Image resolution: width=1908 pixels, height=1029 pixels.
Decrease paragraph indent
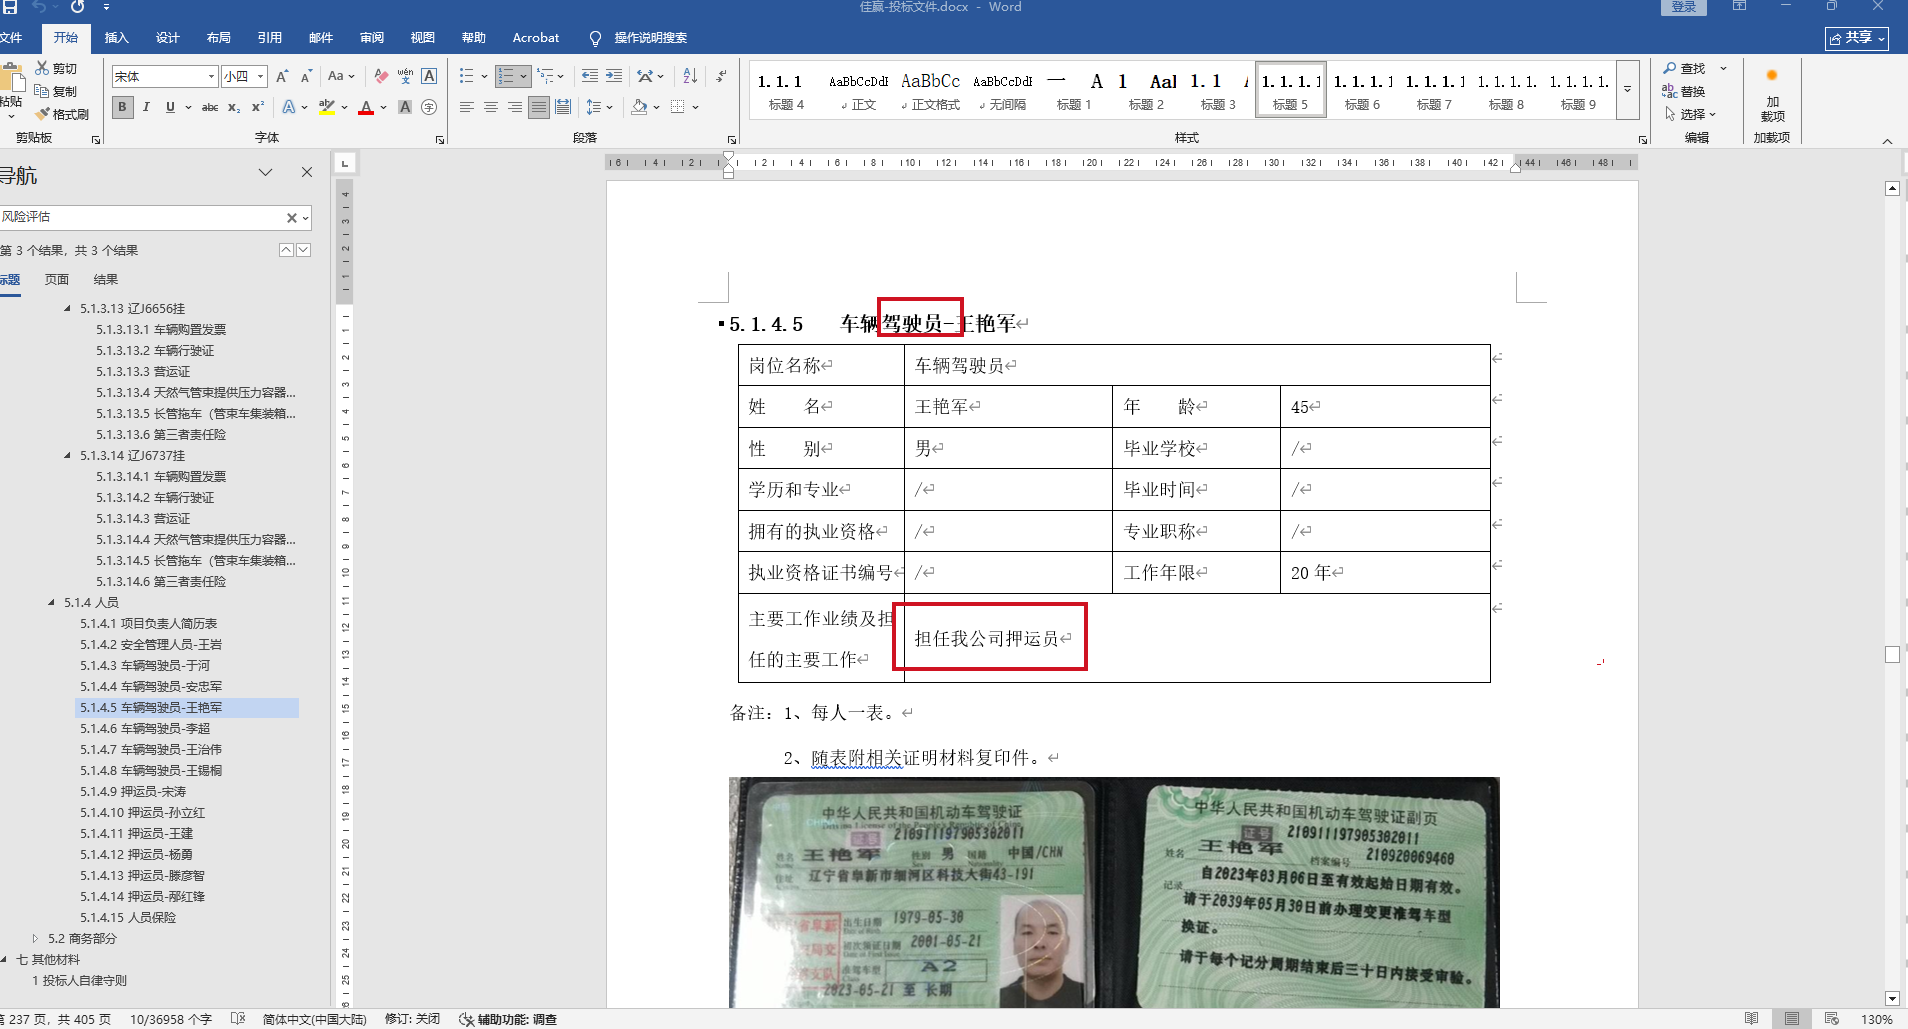pos(590,76)
